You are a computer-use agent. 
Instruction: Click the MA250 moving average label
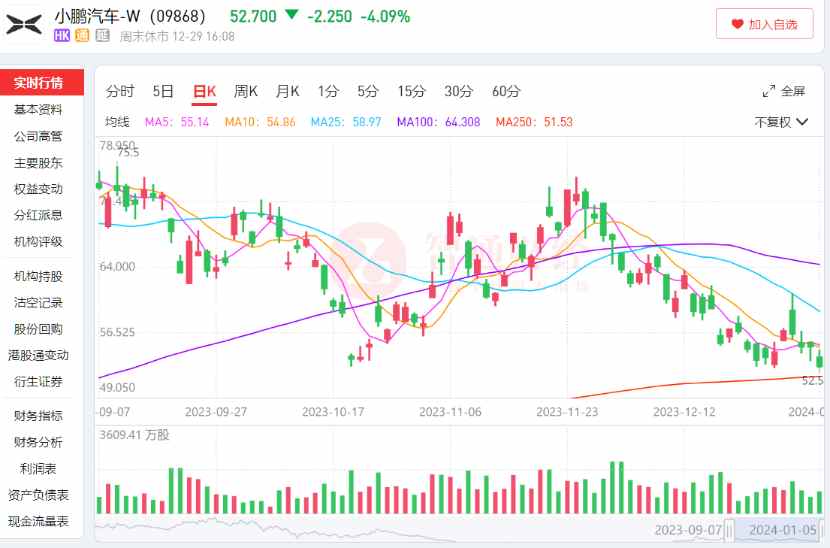click(534, 122)
